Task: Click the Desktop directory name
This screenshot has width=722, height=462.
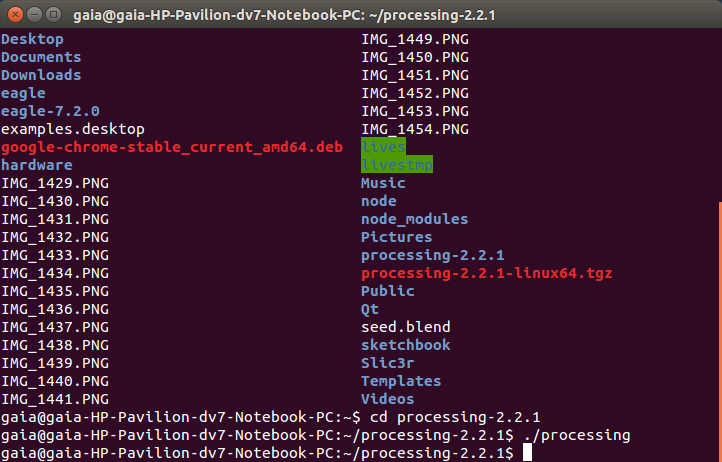Action: point(32,39)
